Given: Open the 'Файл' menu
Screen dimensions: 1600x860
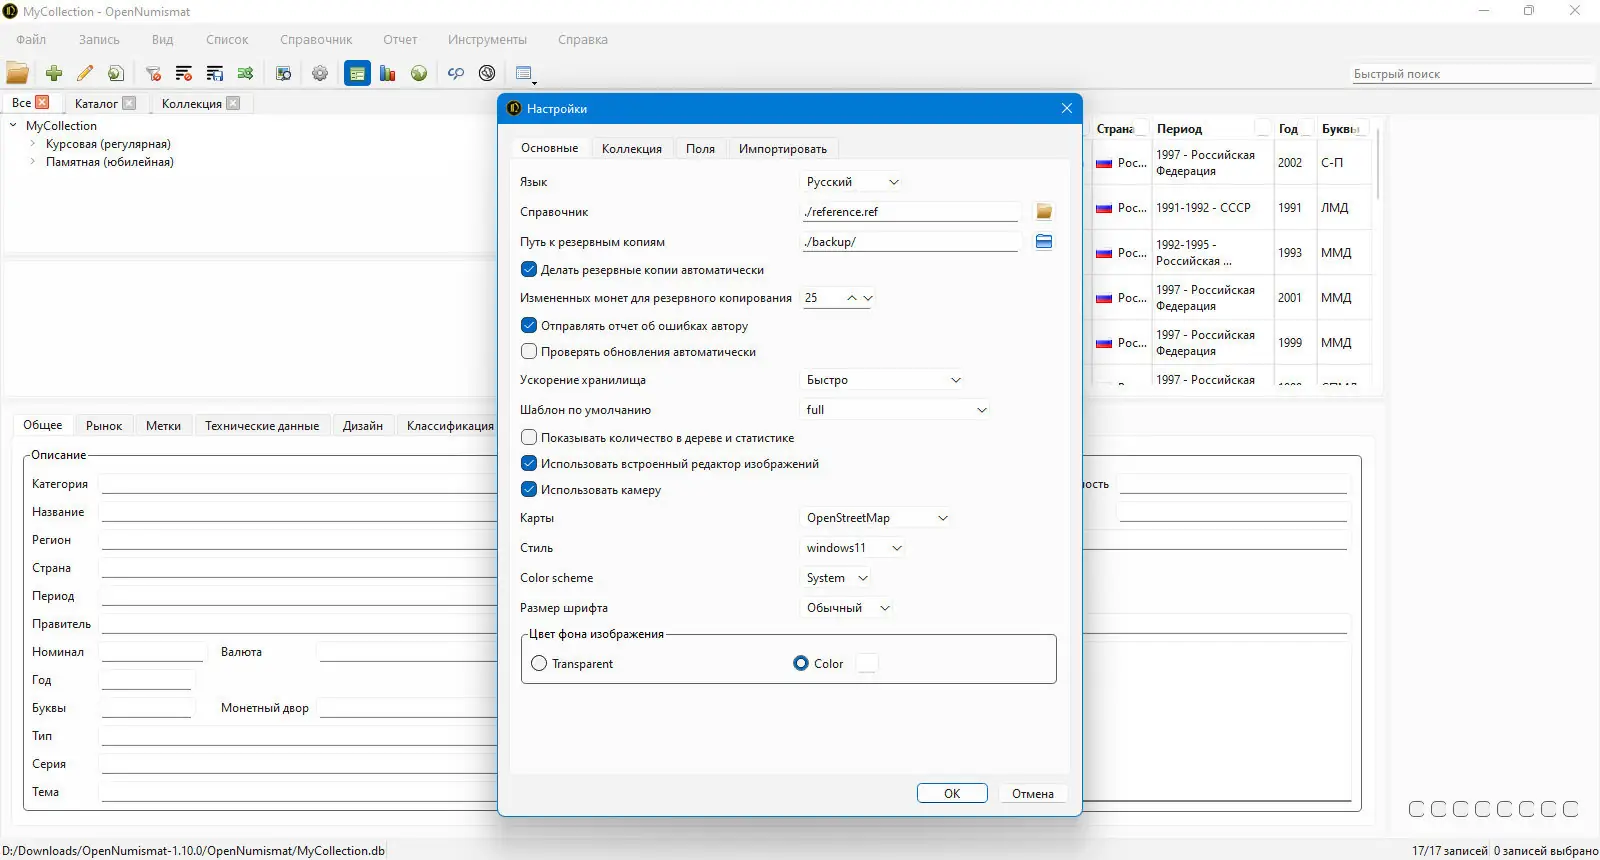Looking at the screenshot, I should tap(31, 40).
